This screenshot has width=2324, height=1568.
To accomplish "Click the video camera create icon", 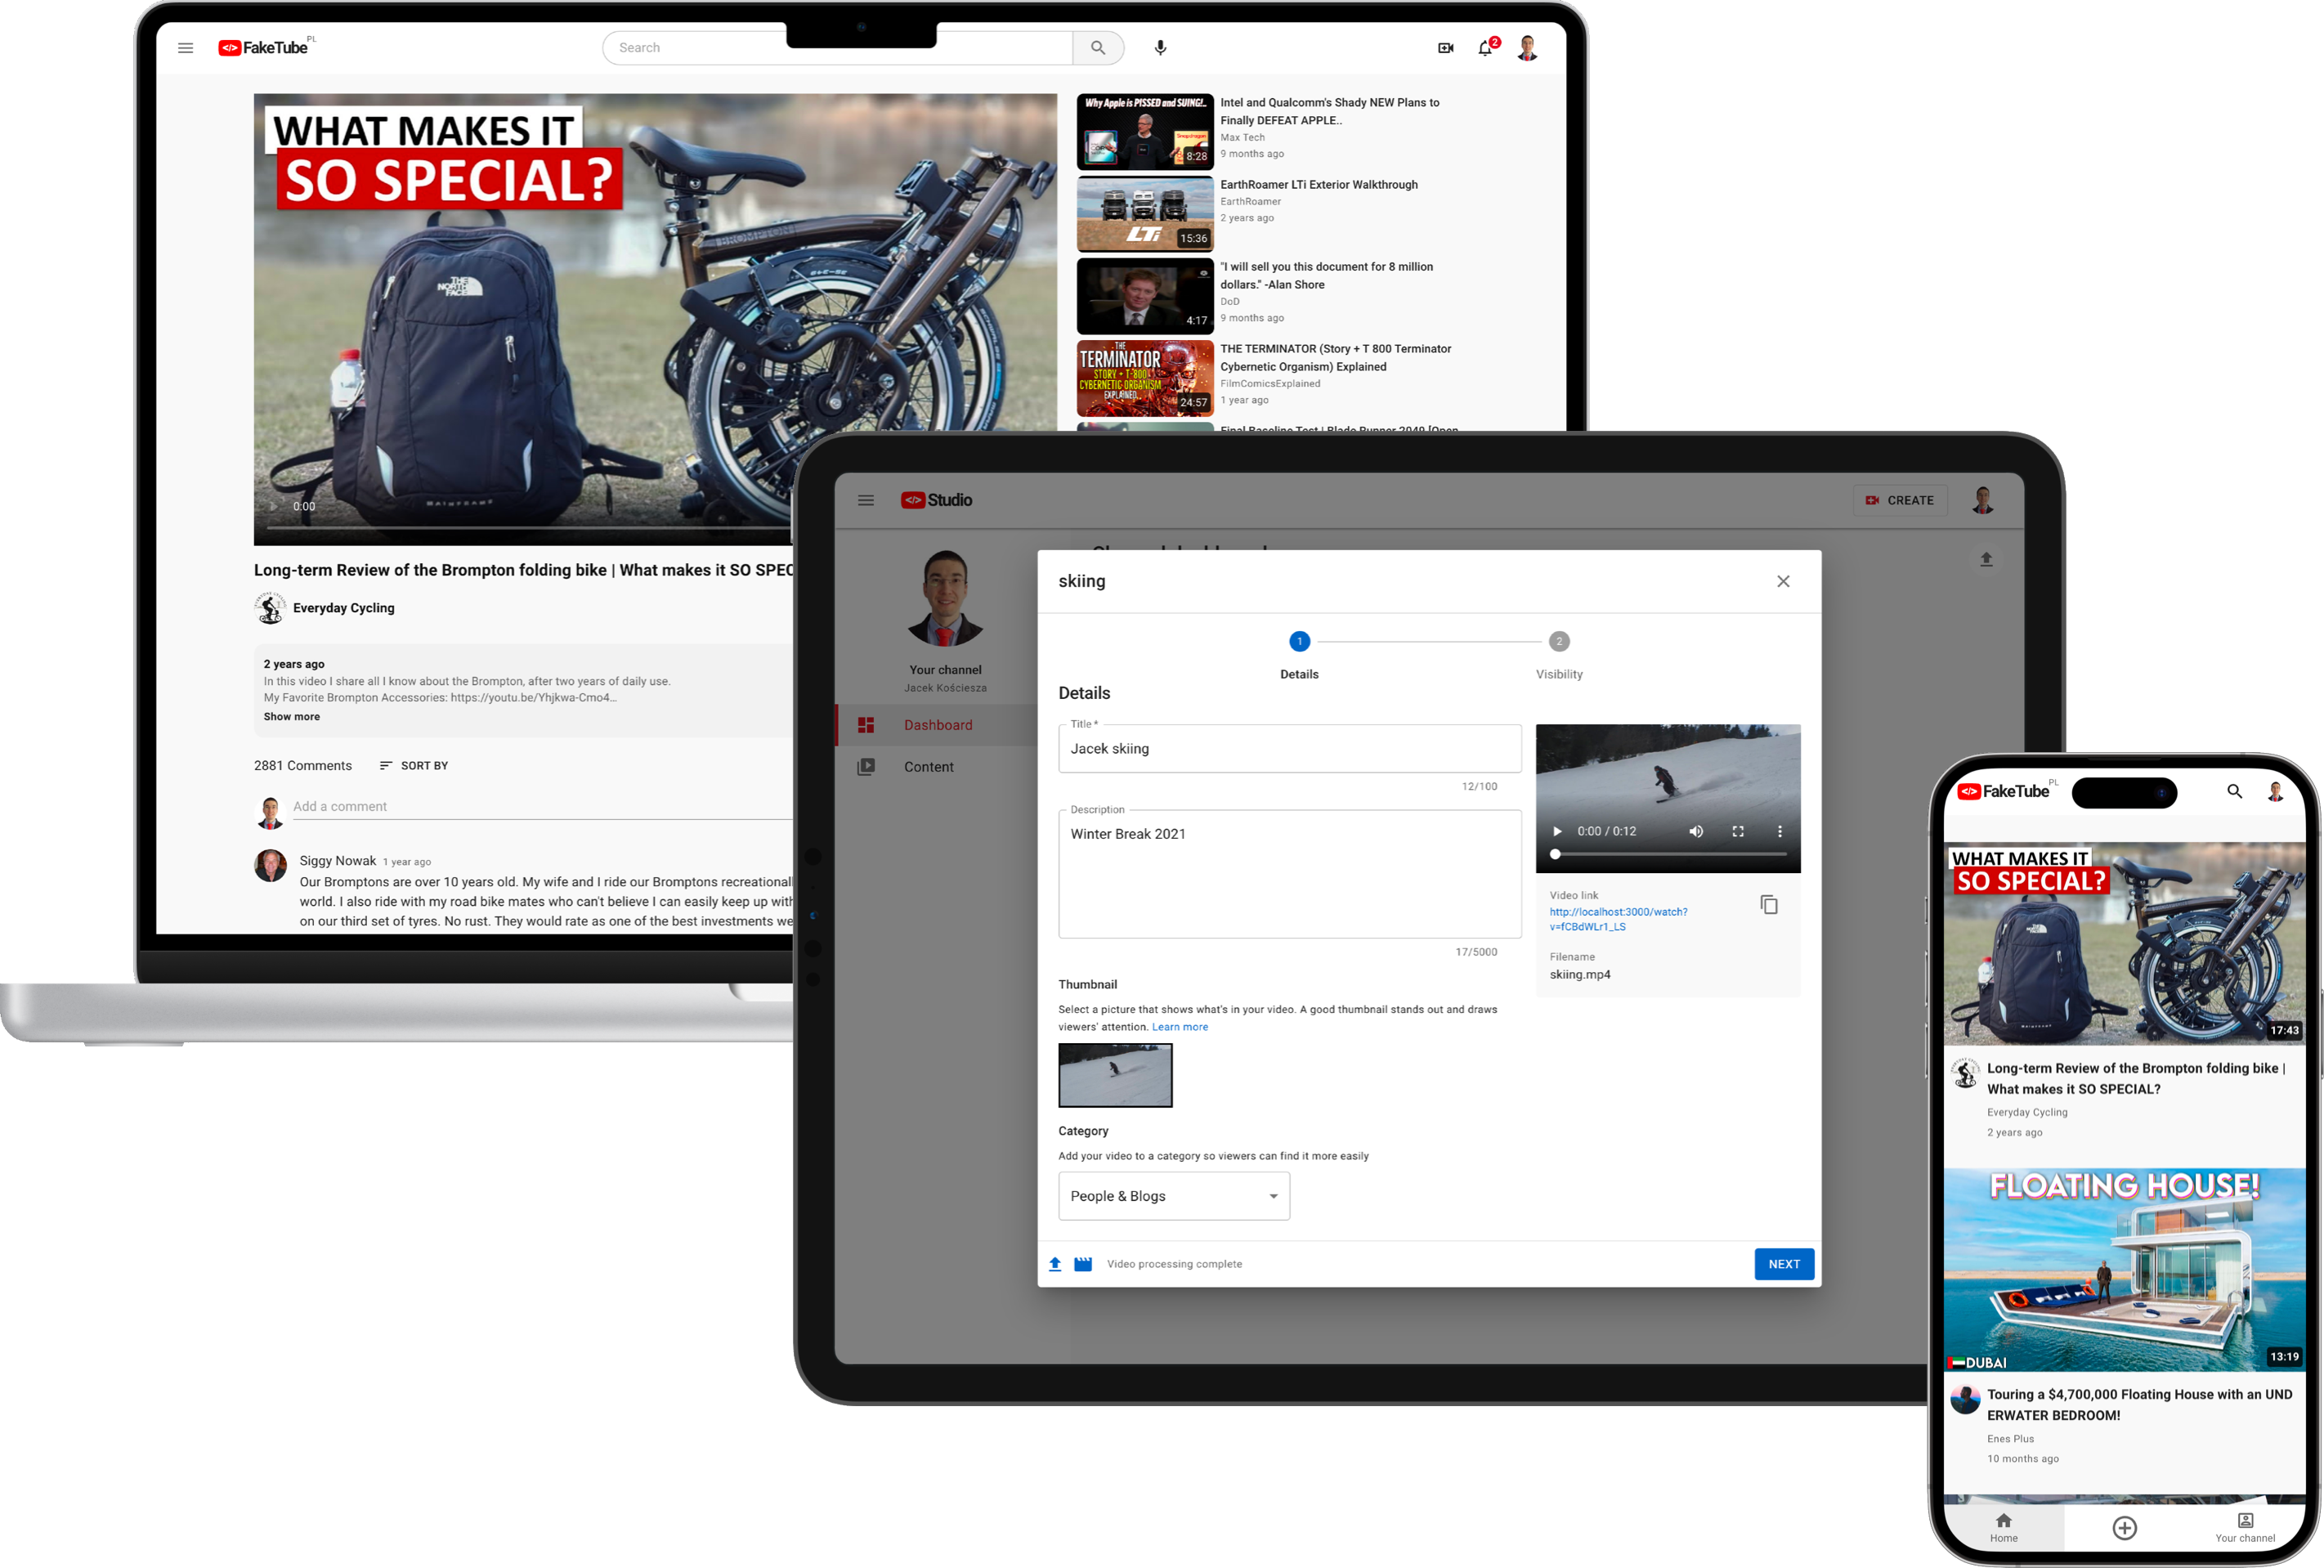I will coord(1445,47).
